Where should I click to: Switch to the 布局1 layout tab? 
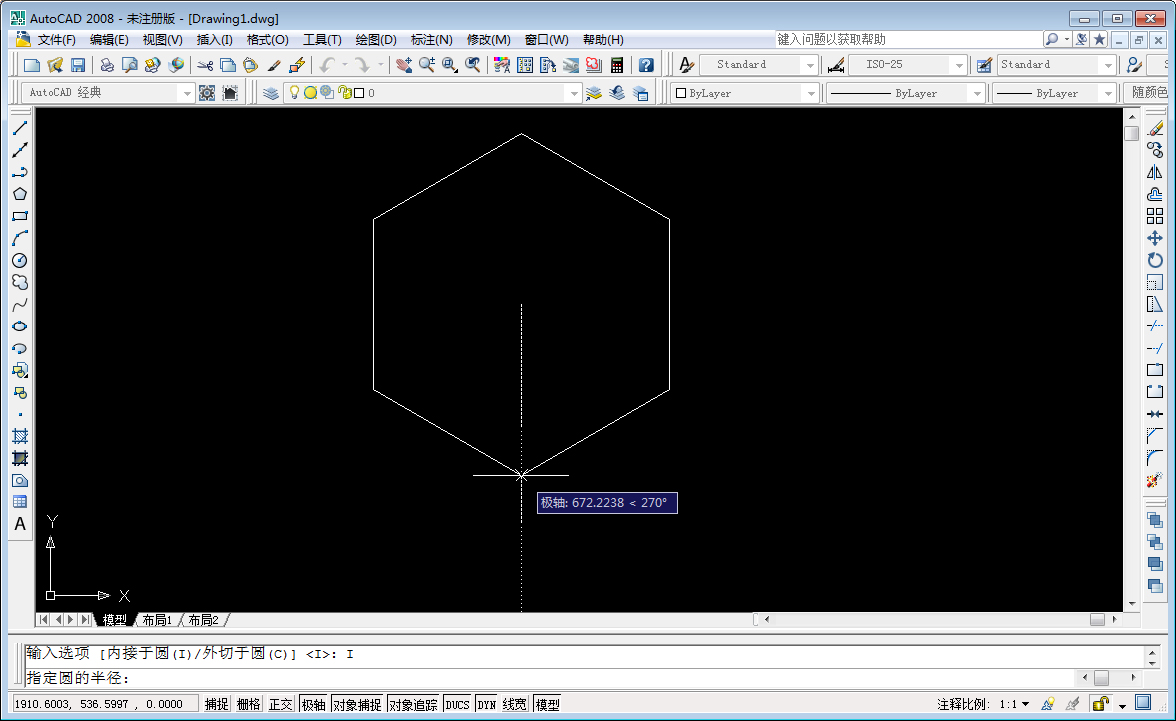click(x=157, y=620)
